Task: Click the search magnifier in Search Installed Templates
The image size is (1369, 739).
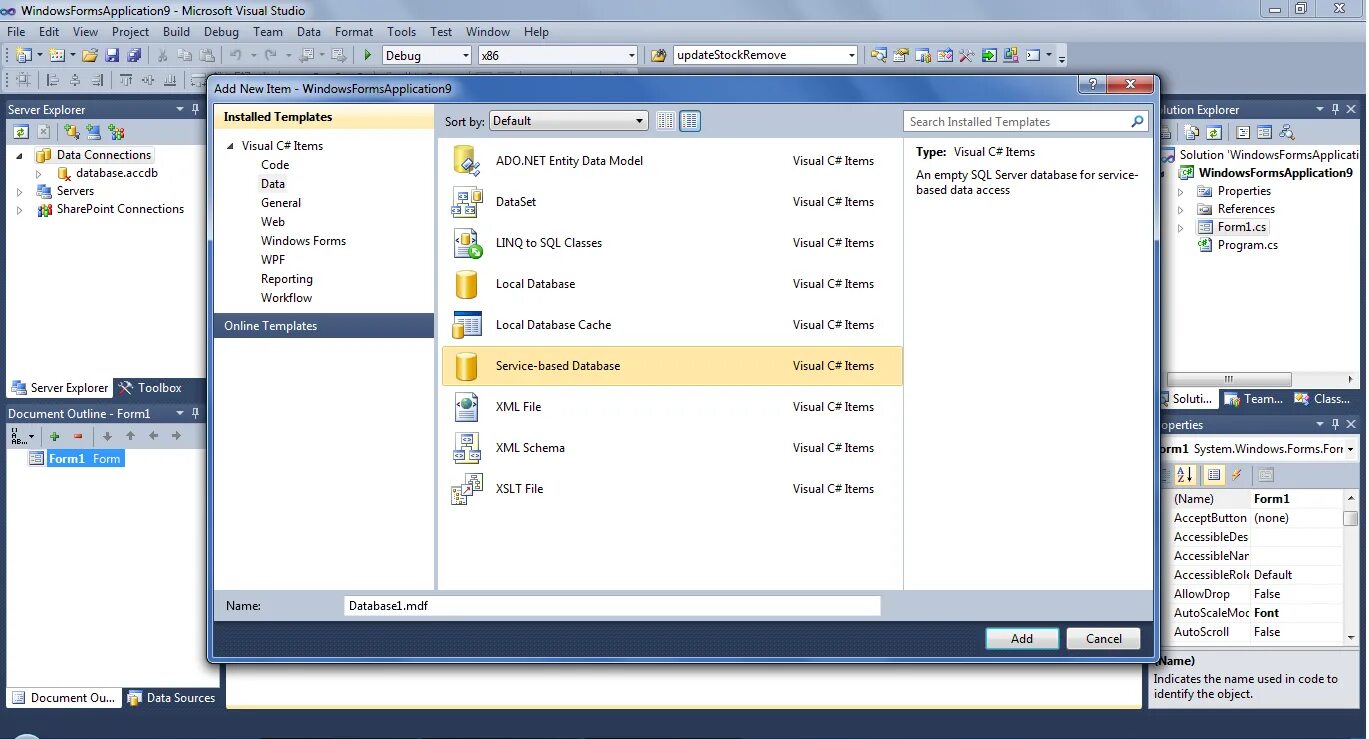Action: tap(1137, 122)
